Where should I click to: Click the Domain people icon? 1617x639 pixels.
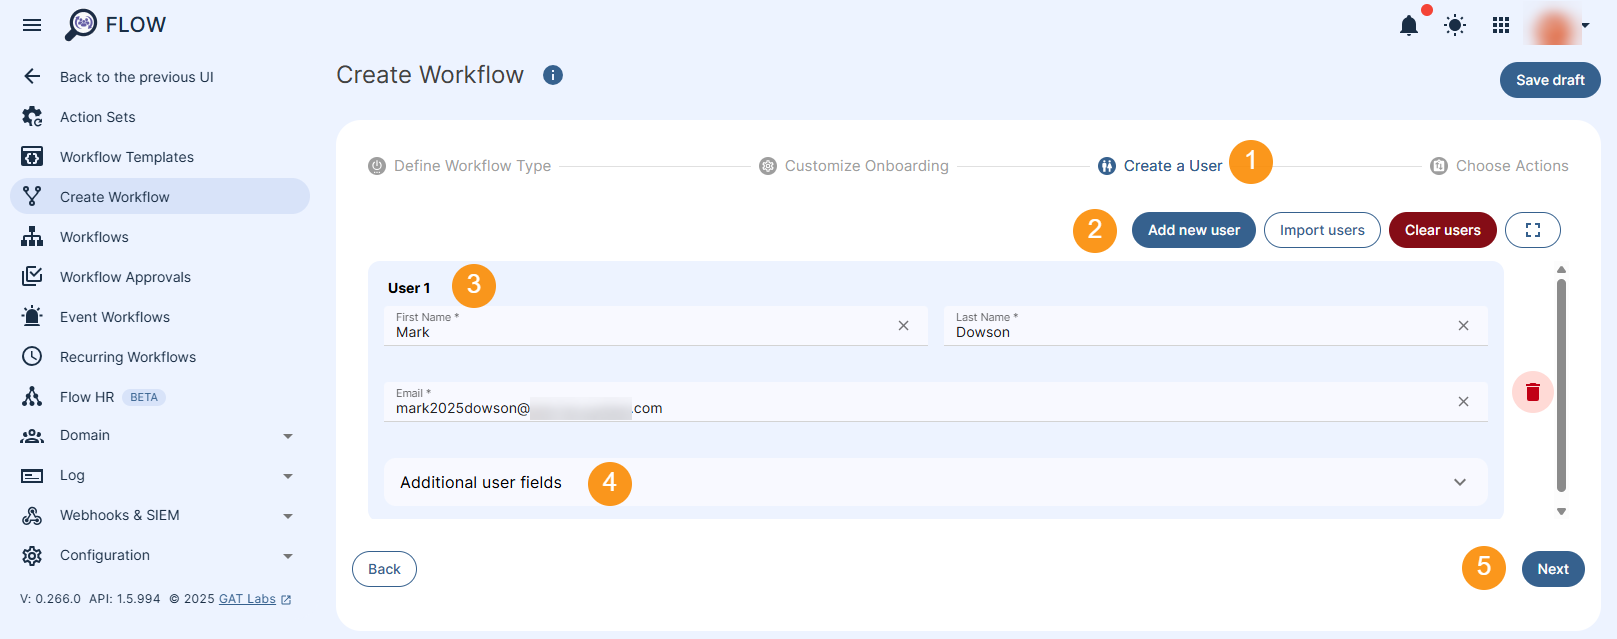32,436
